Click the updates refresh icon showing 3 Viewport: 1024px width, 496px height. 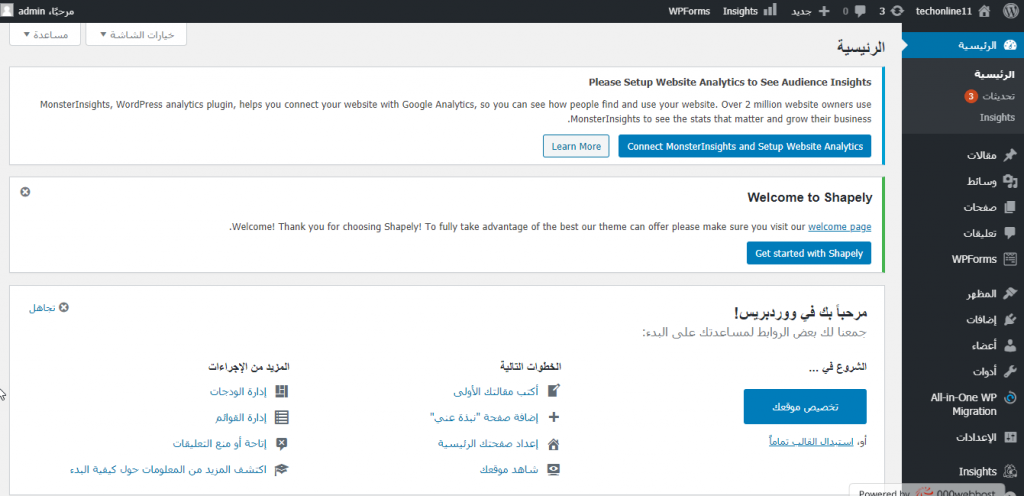899,10
